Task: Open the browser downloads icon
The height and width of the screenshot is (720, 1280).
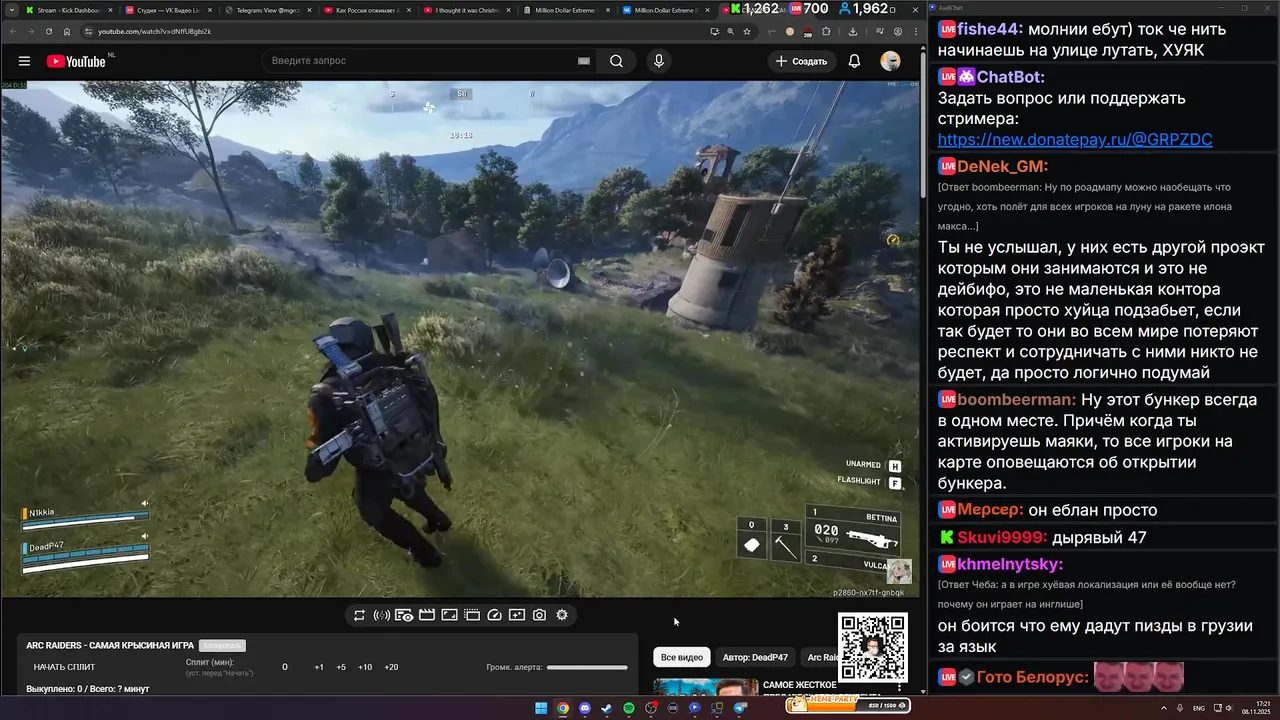Action: [x=852, y=31]
